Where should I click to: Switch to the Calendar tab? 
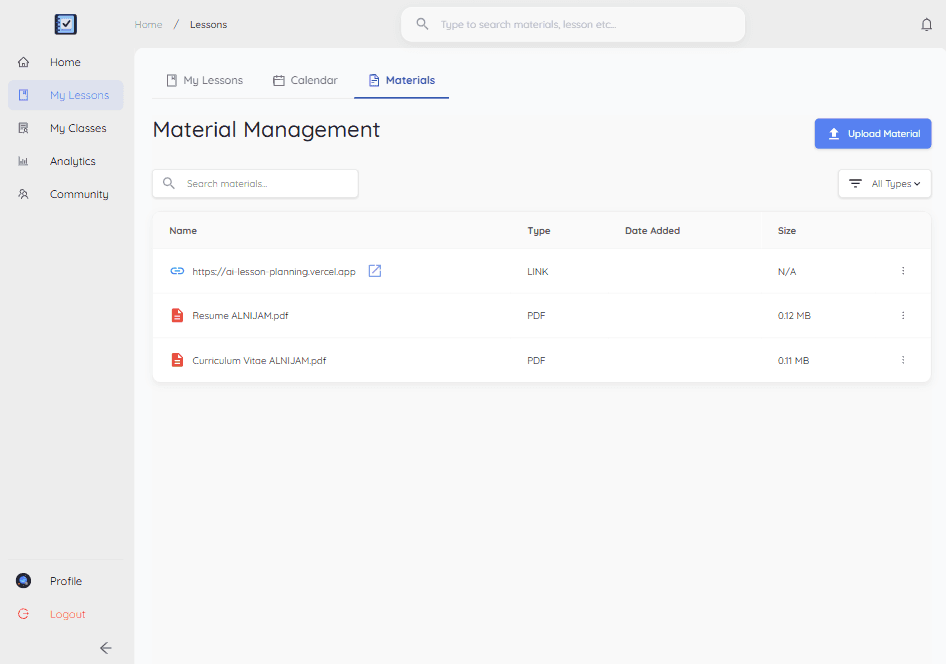click(x=305, y=80)
